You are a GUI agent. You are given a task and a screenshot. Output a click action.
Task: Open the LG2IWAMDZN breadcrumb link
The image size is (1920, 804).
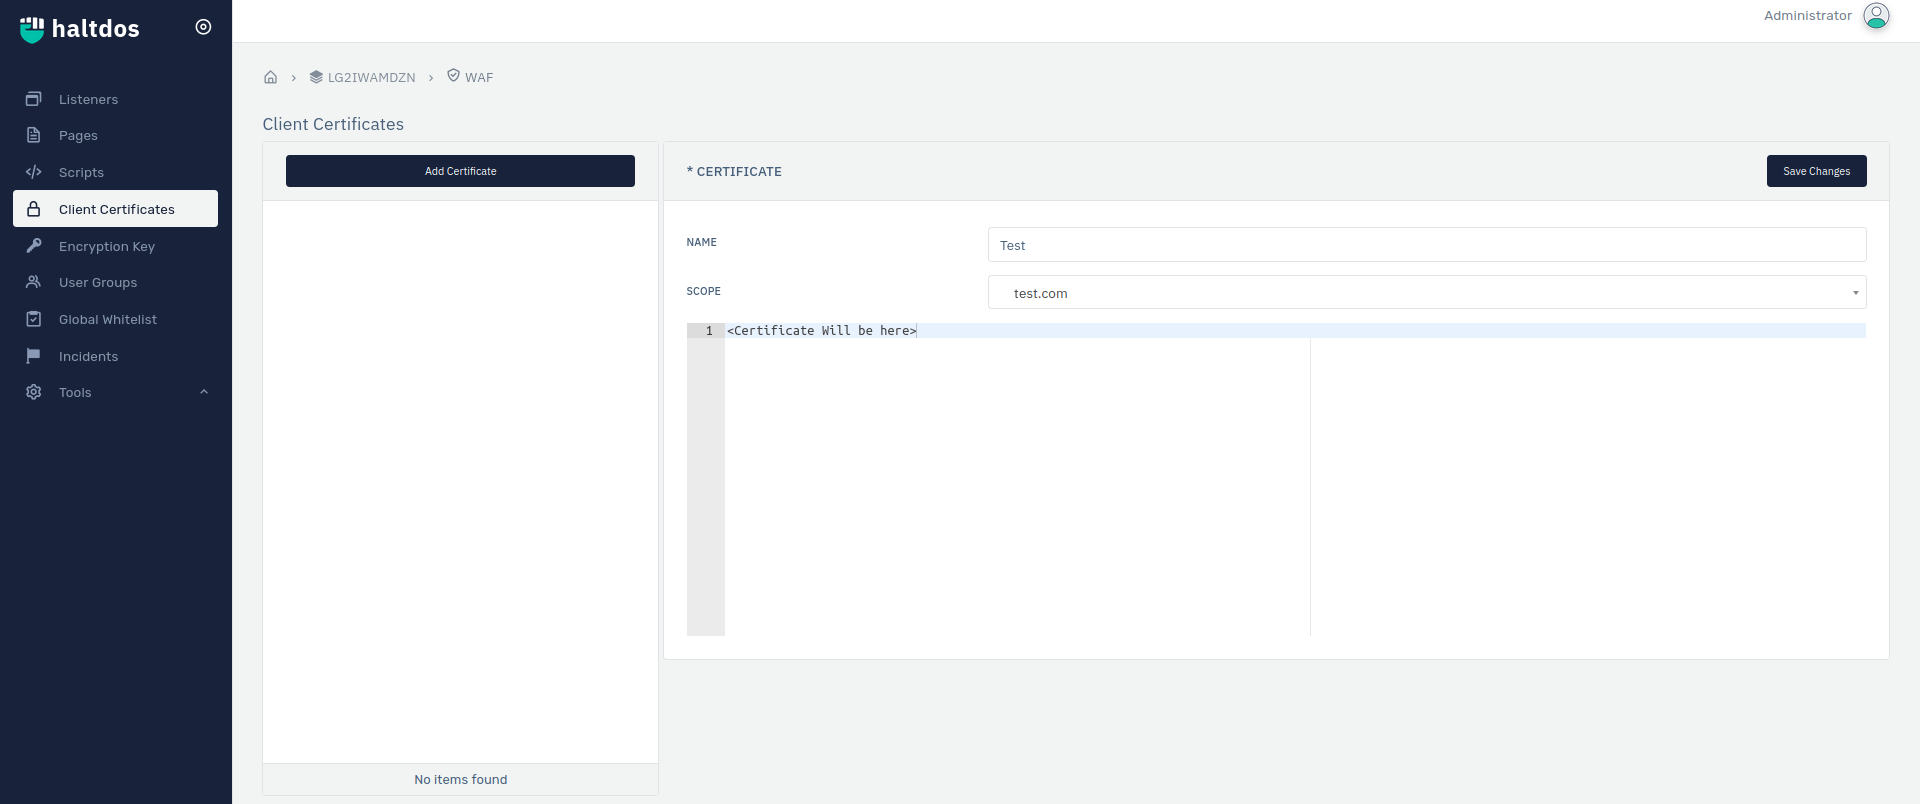[x=371, y=77]
